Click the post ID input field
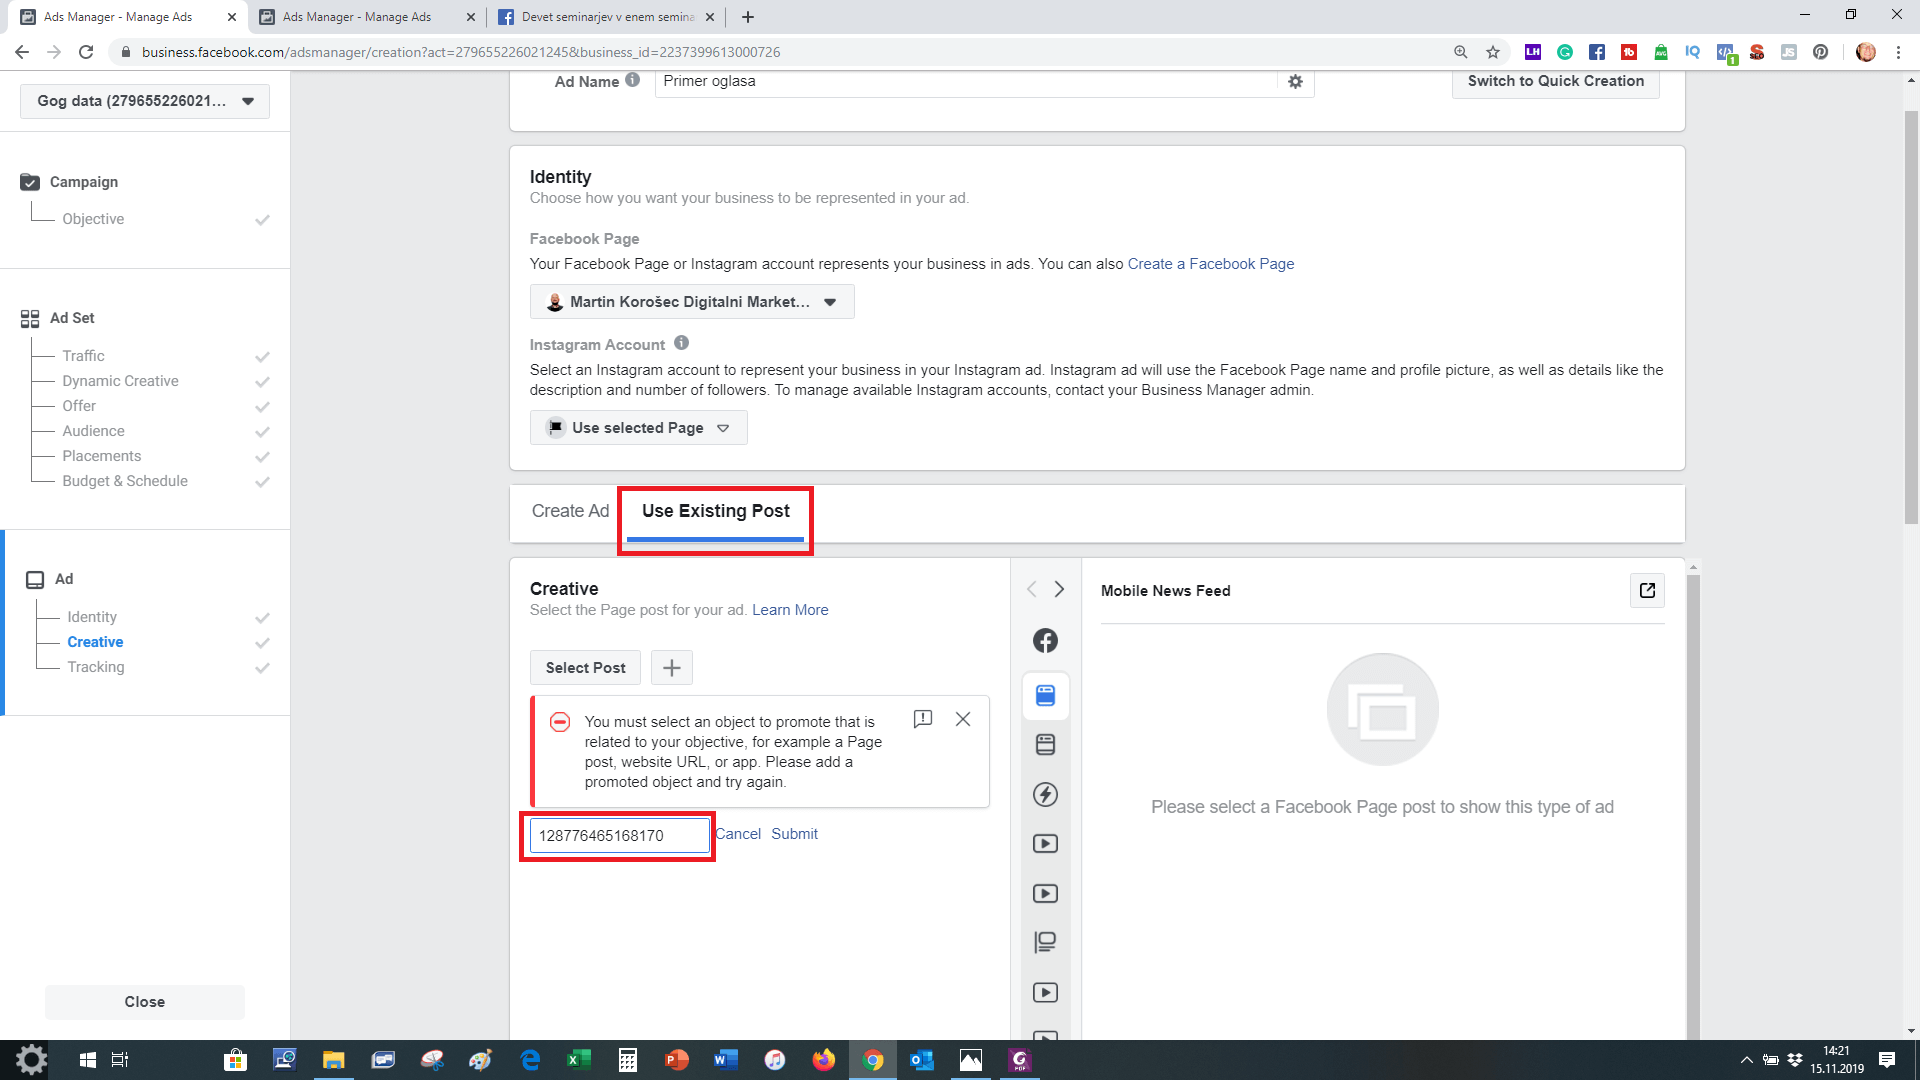 (x=619, y=836)
